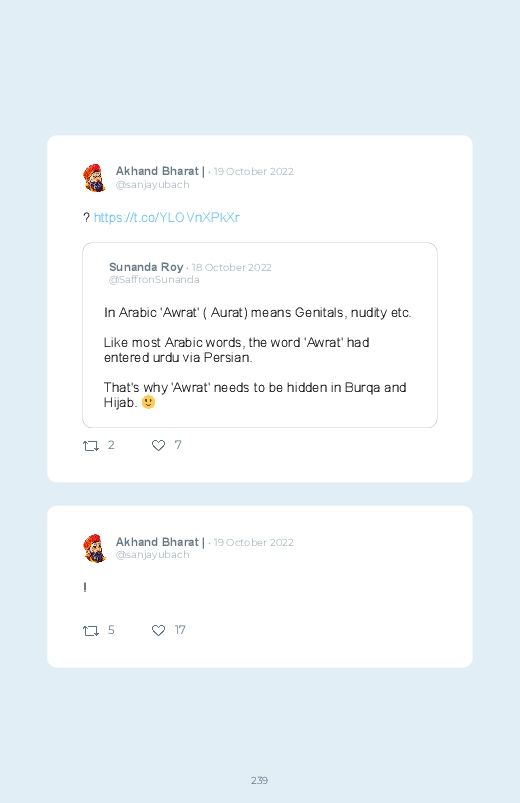Open the t.co/YLOVnXPkXr link
Screen dimensions: 520x803
tap(167, 218)
